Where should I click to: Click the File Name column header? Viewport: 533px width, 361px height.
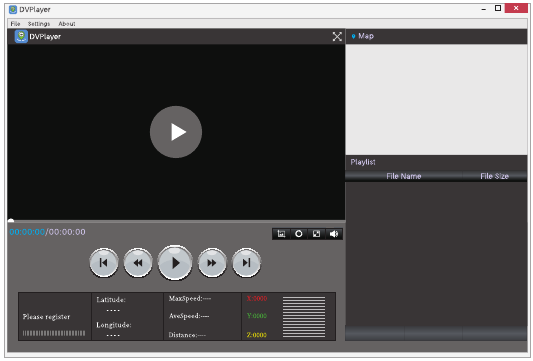click(403, 176)
